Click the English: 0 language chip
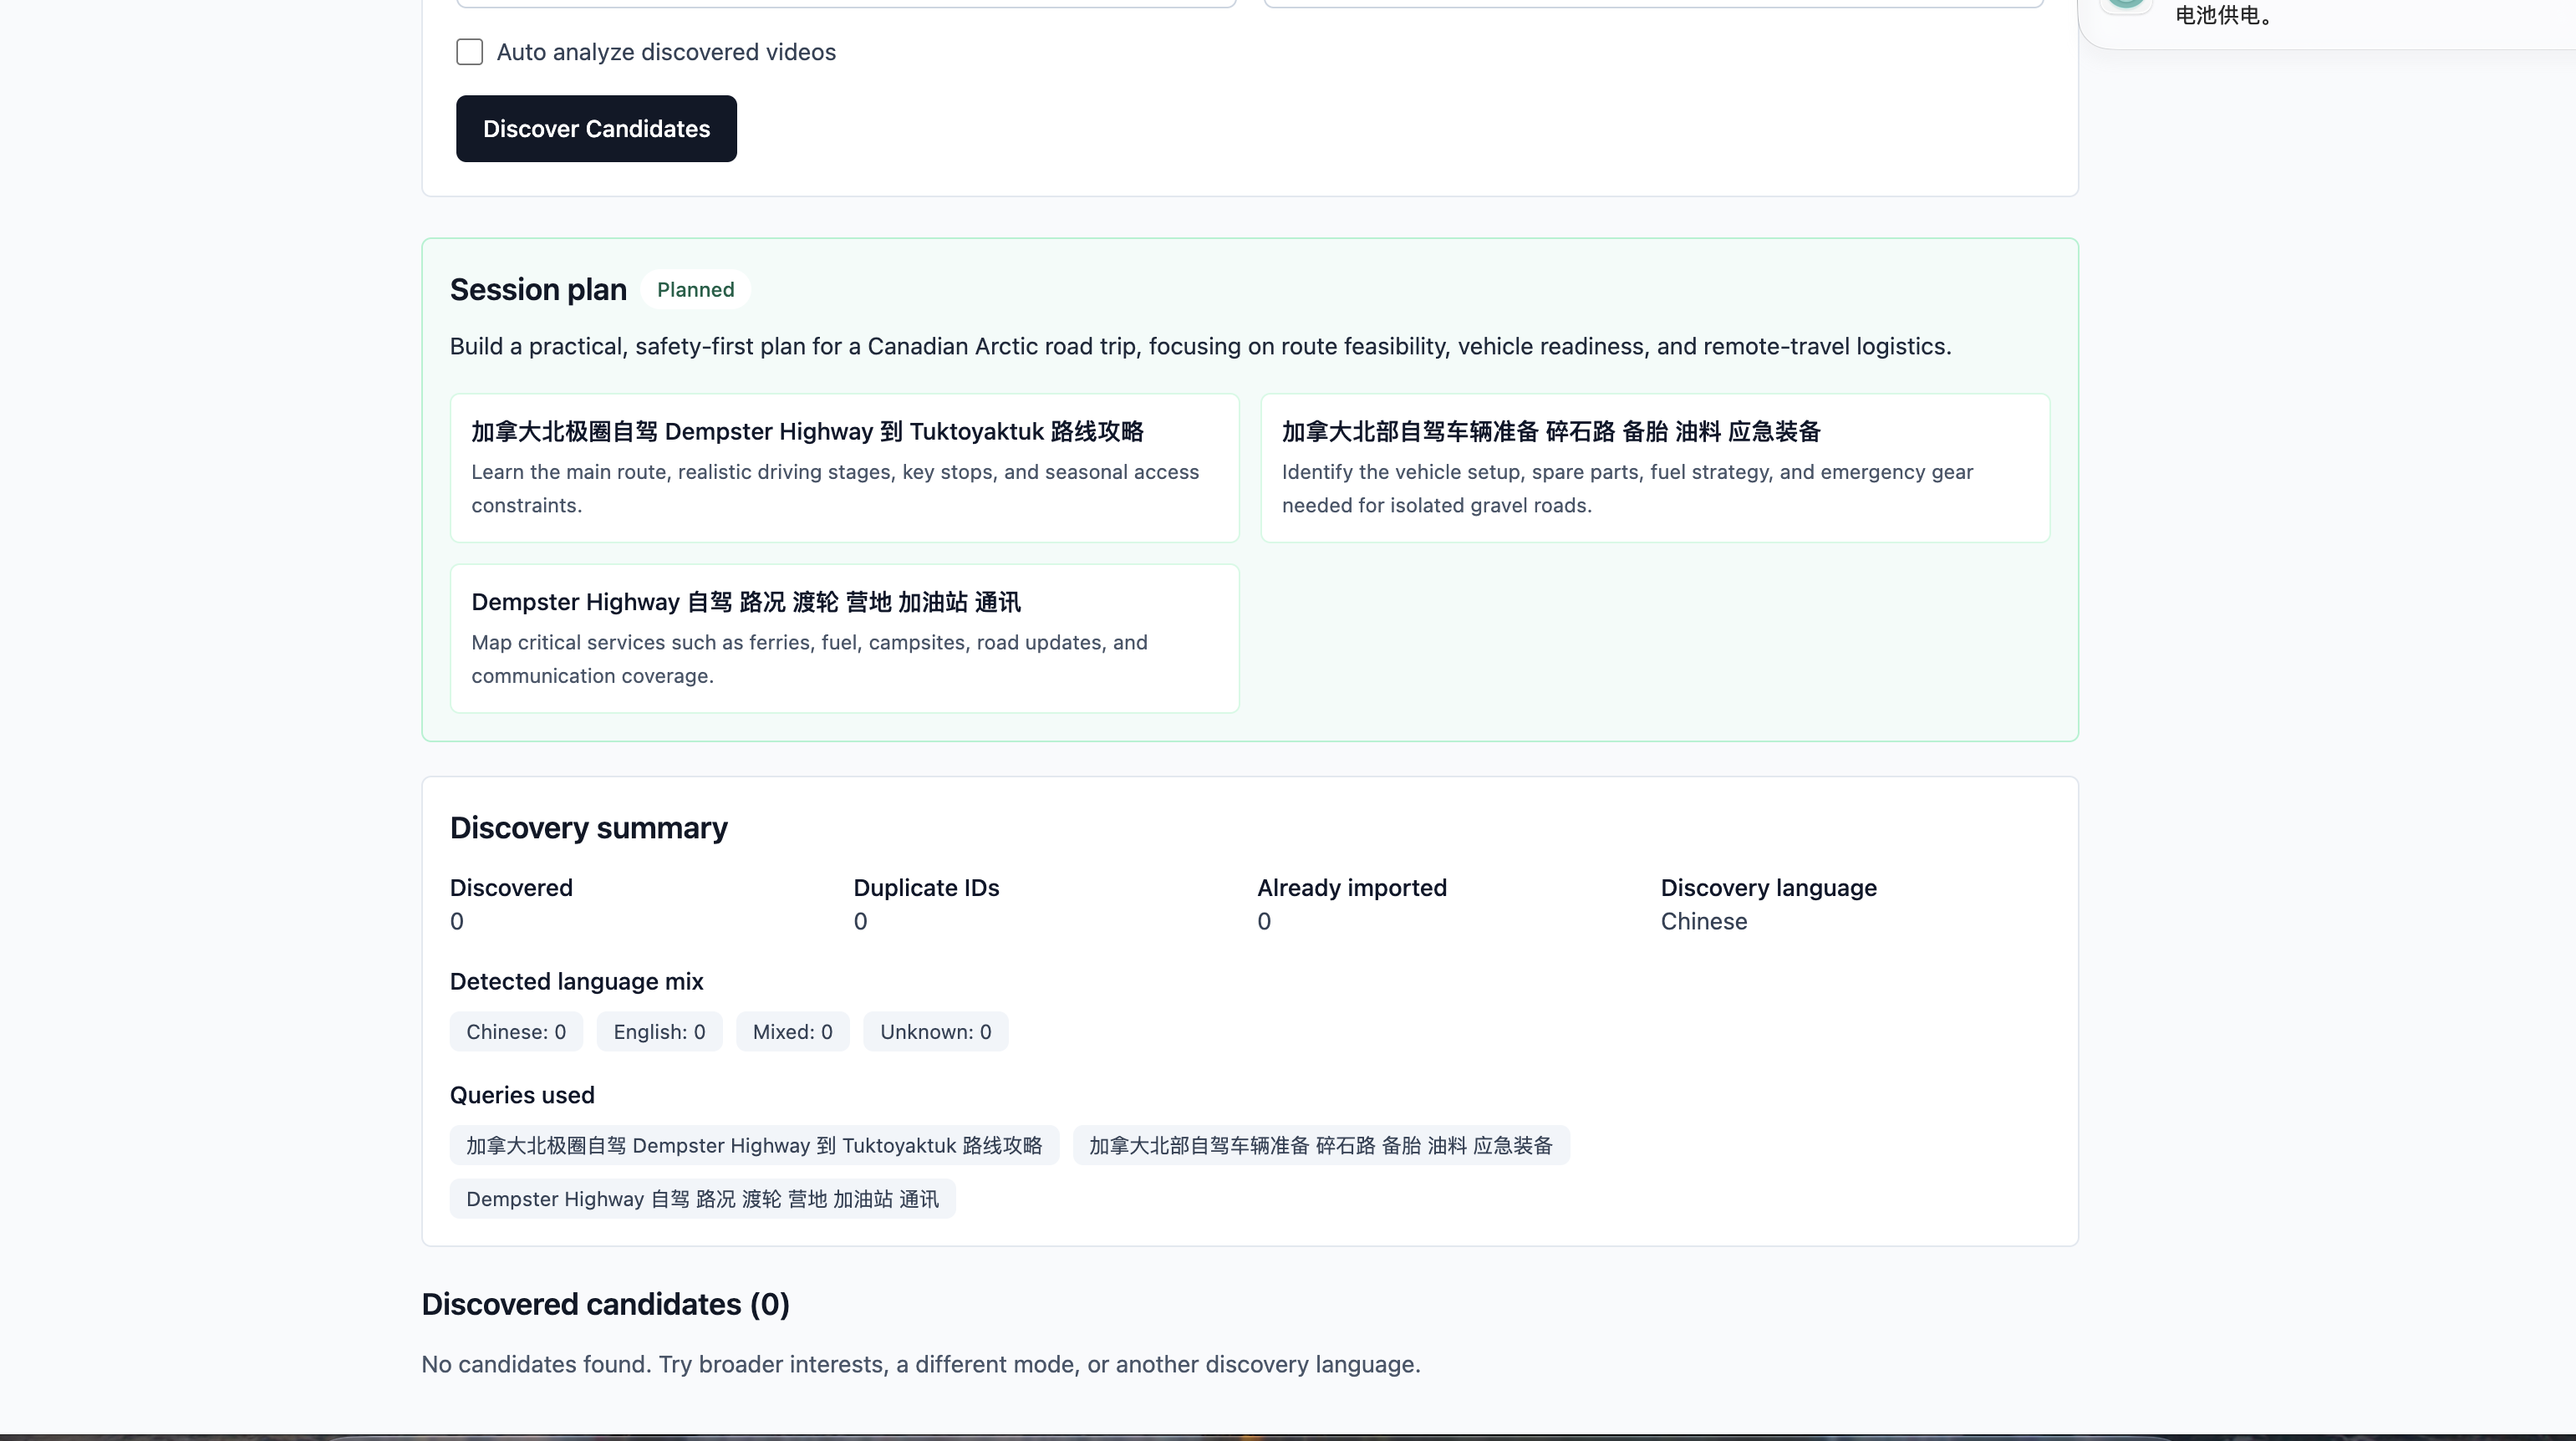 pos(659,1032)
